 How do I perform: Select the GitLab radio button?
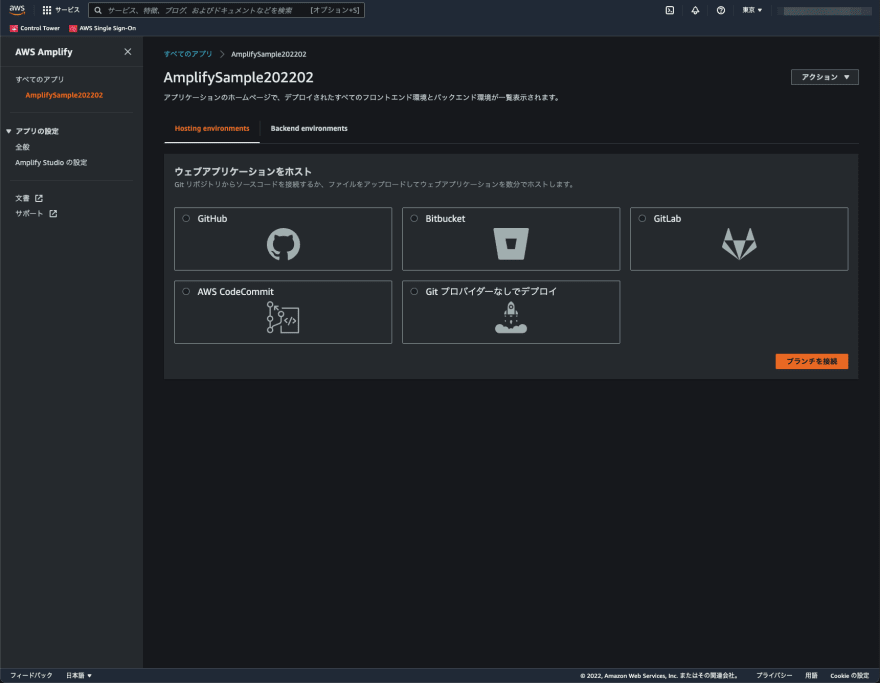(642, 218)
